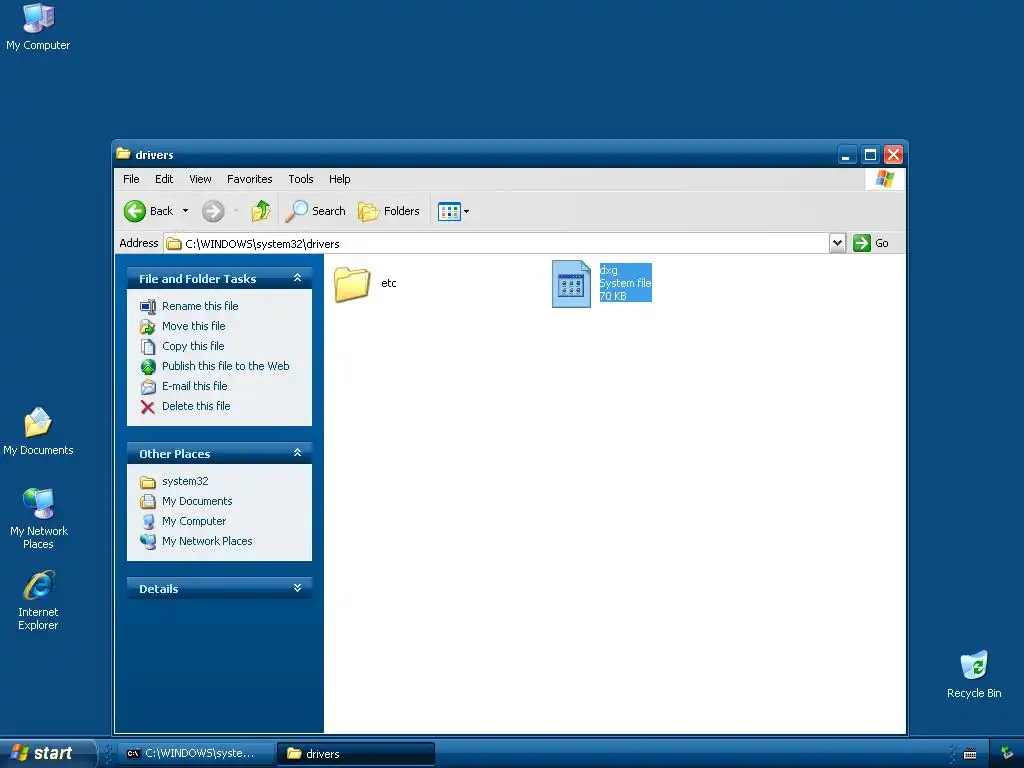Click Rename this file link

(200, 306)
